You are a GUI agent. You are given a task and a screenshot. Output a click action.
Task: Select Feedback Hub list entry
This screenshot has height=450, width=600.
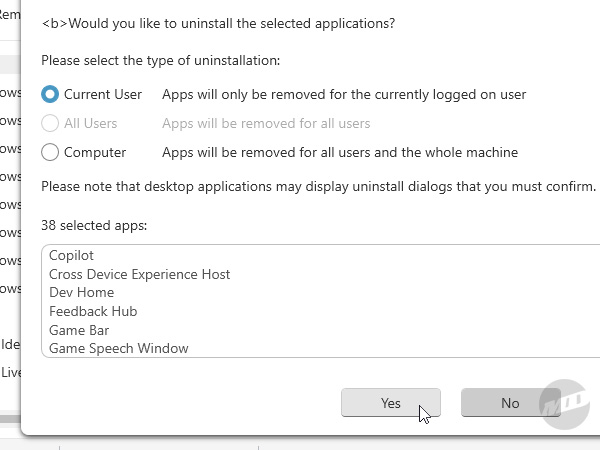[x=93, y=311]
